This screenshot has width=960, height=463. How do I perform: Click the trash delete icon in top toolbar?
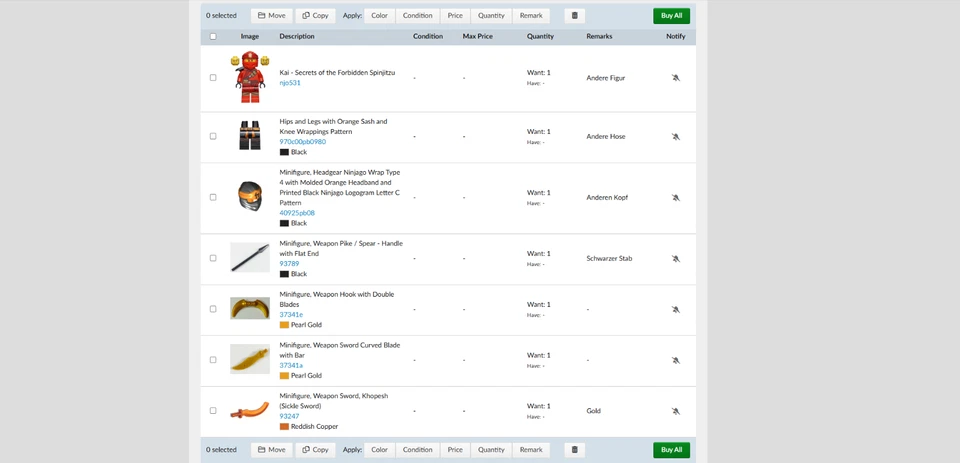[x=574, y=15]
